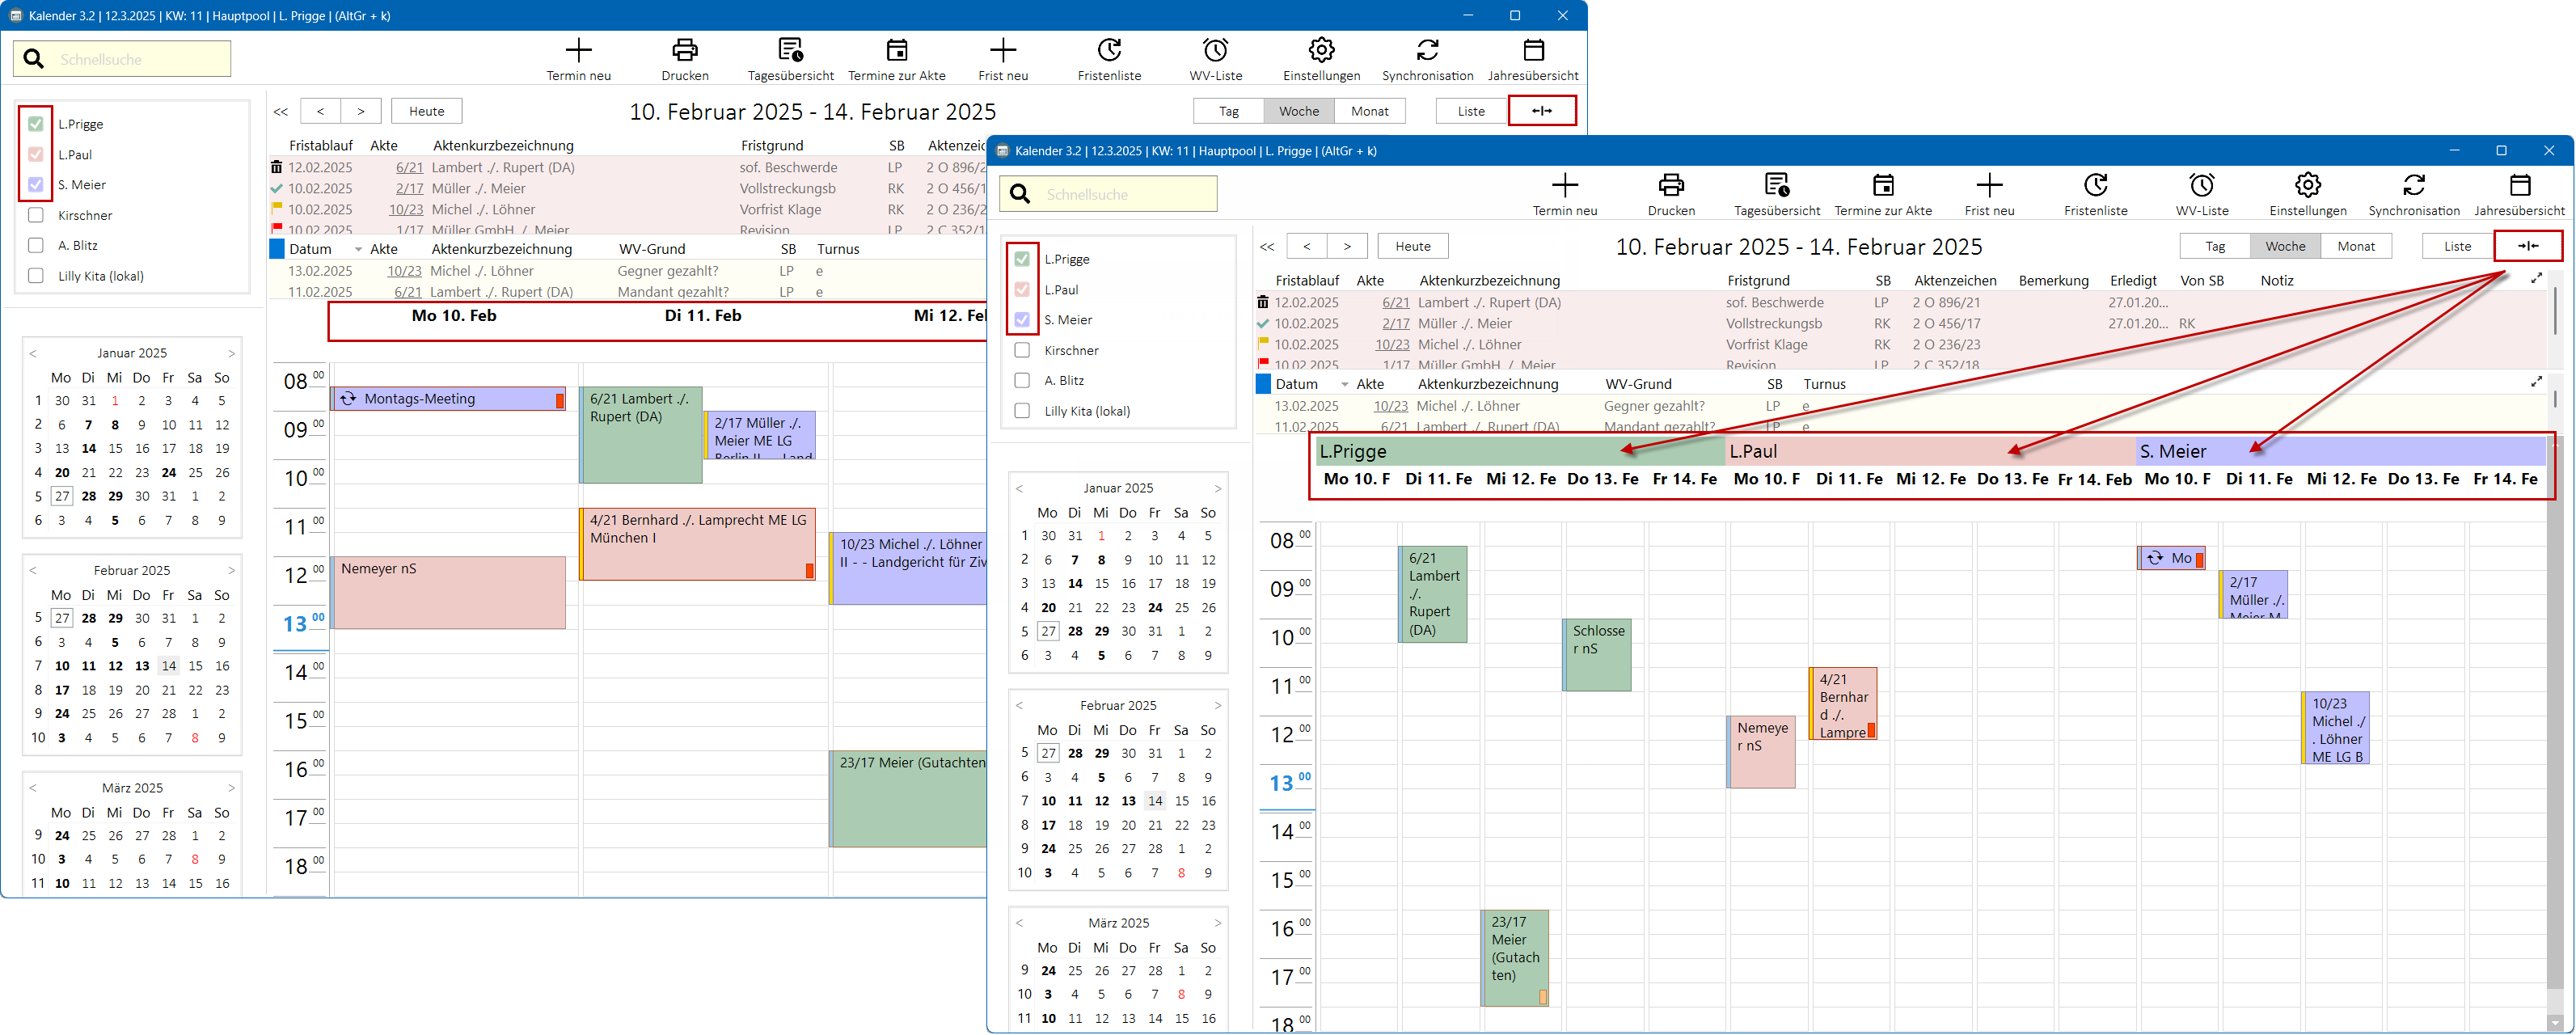Expand deadline list with arrows icon, front window
The height and width of the screenshot is (1035, 2576).
pos(2536,278)
